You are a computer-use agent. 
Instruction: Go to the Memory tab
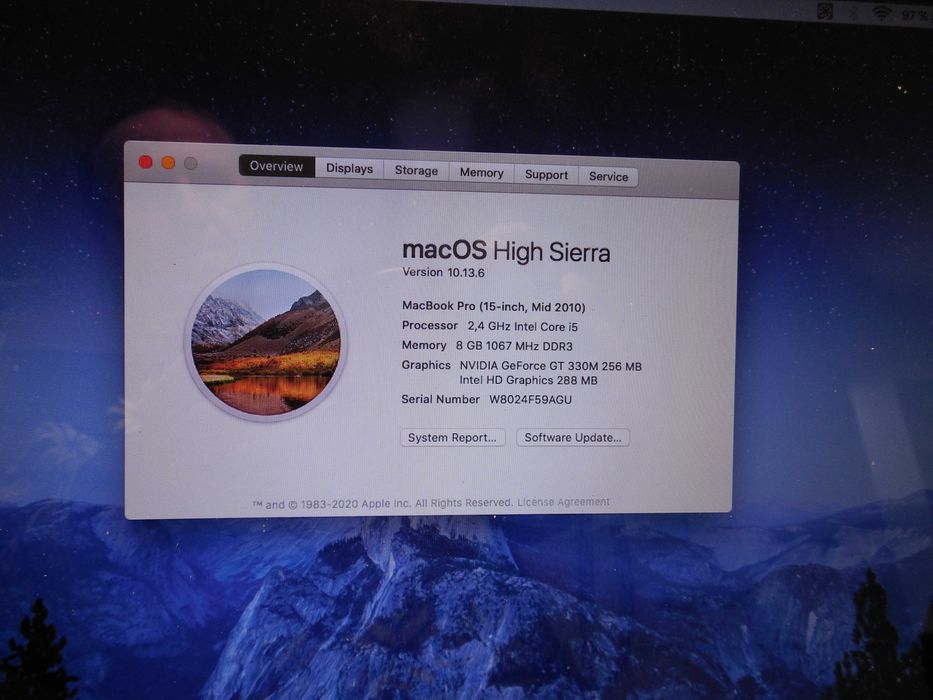[x=481, y=173]
